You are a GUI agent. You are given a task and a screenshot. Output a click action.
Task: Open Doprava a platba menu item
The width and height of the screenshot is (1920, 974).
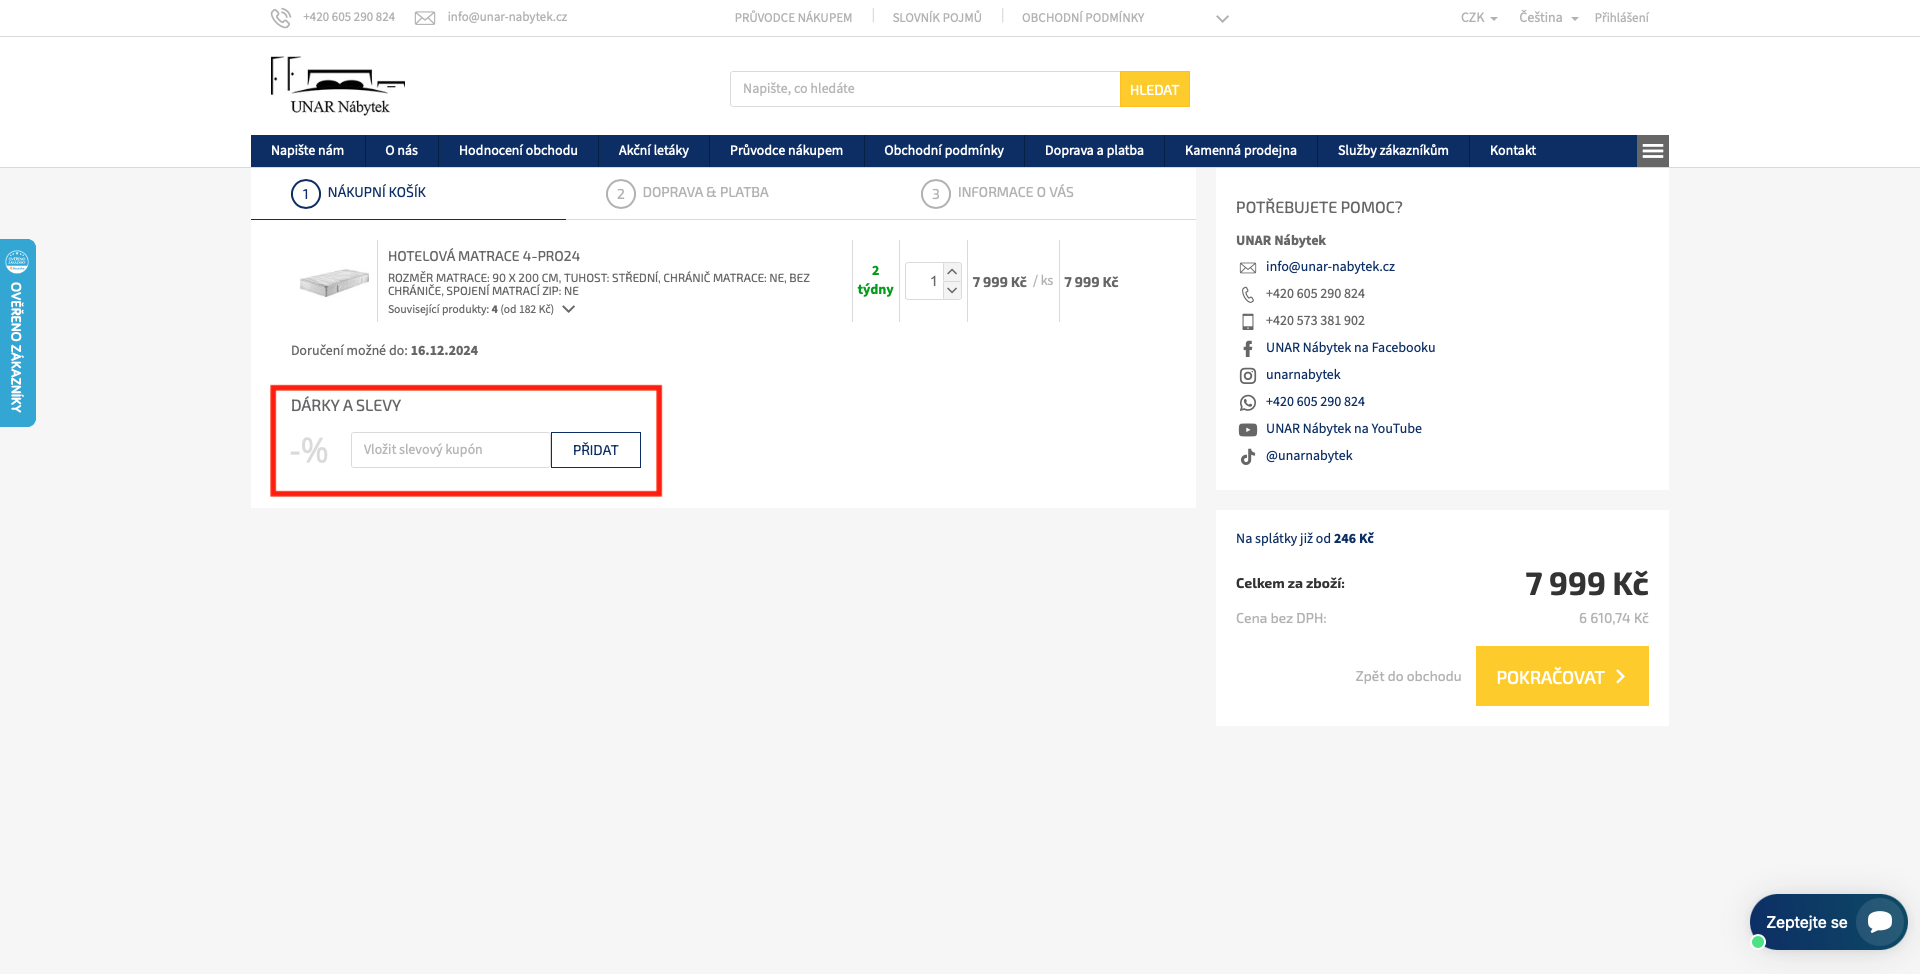coord(1094,151)
